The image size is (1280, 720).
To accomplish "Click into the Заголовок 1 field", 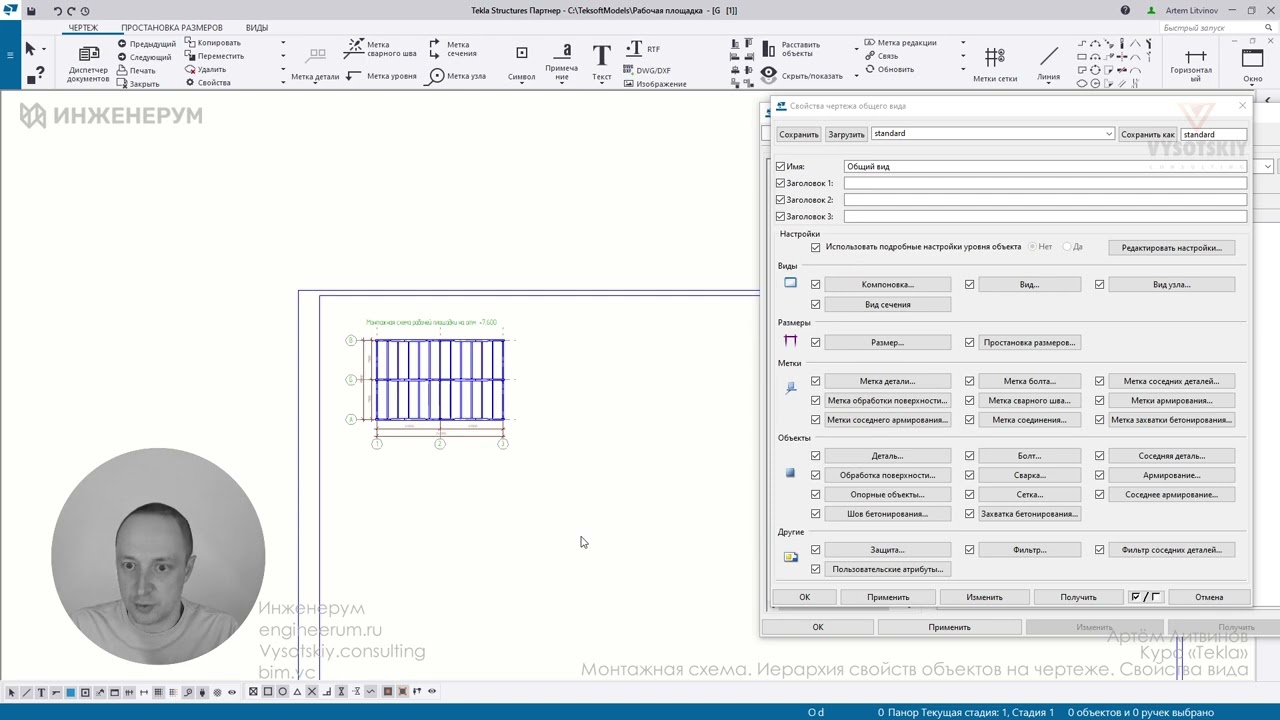I will (1045, 183).
